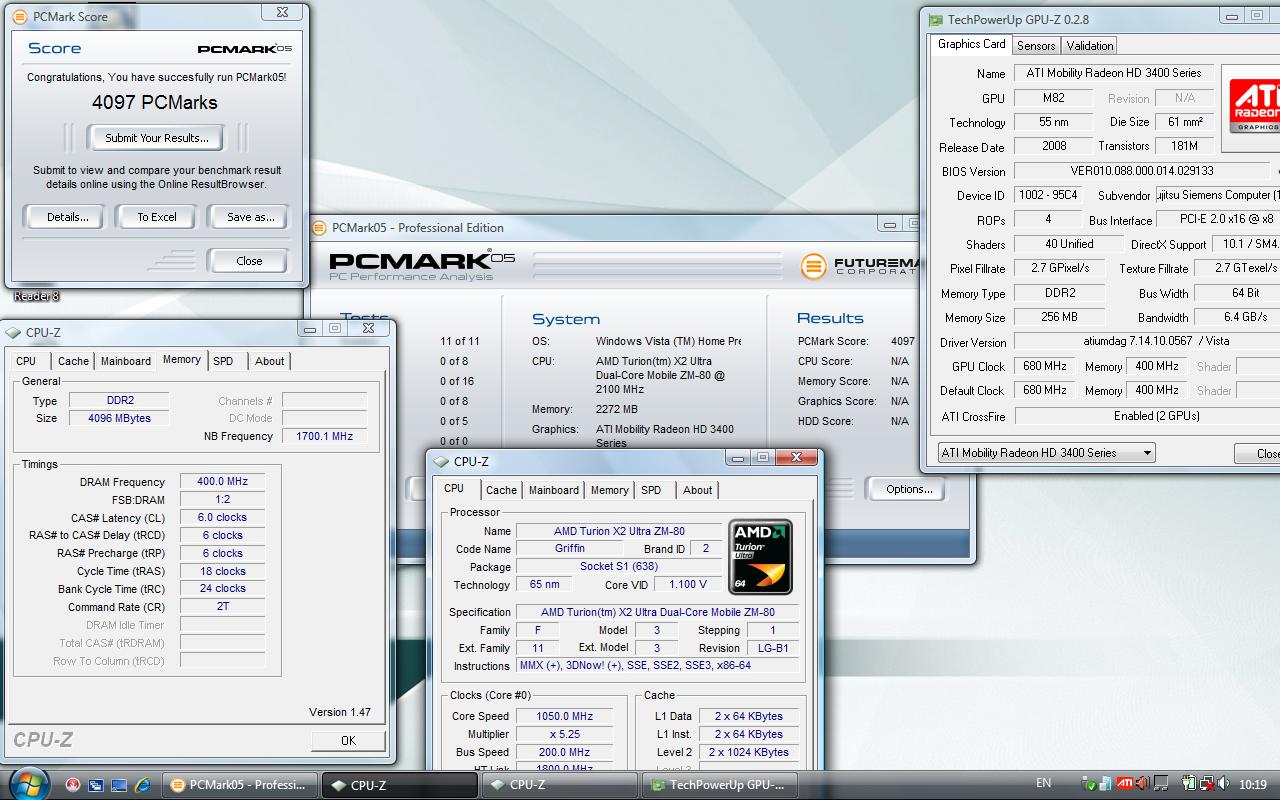The height and width of the screenshot is (800, 1280).
Task: Click the 4097 PCMarks score text
Action: [155, 102]
